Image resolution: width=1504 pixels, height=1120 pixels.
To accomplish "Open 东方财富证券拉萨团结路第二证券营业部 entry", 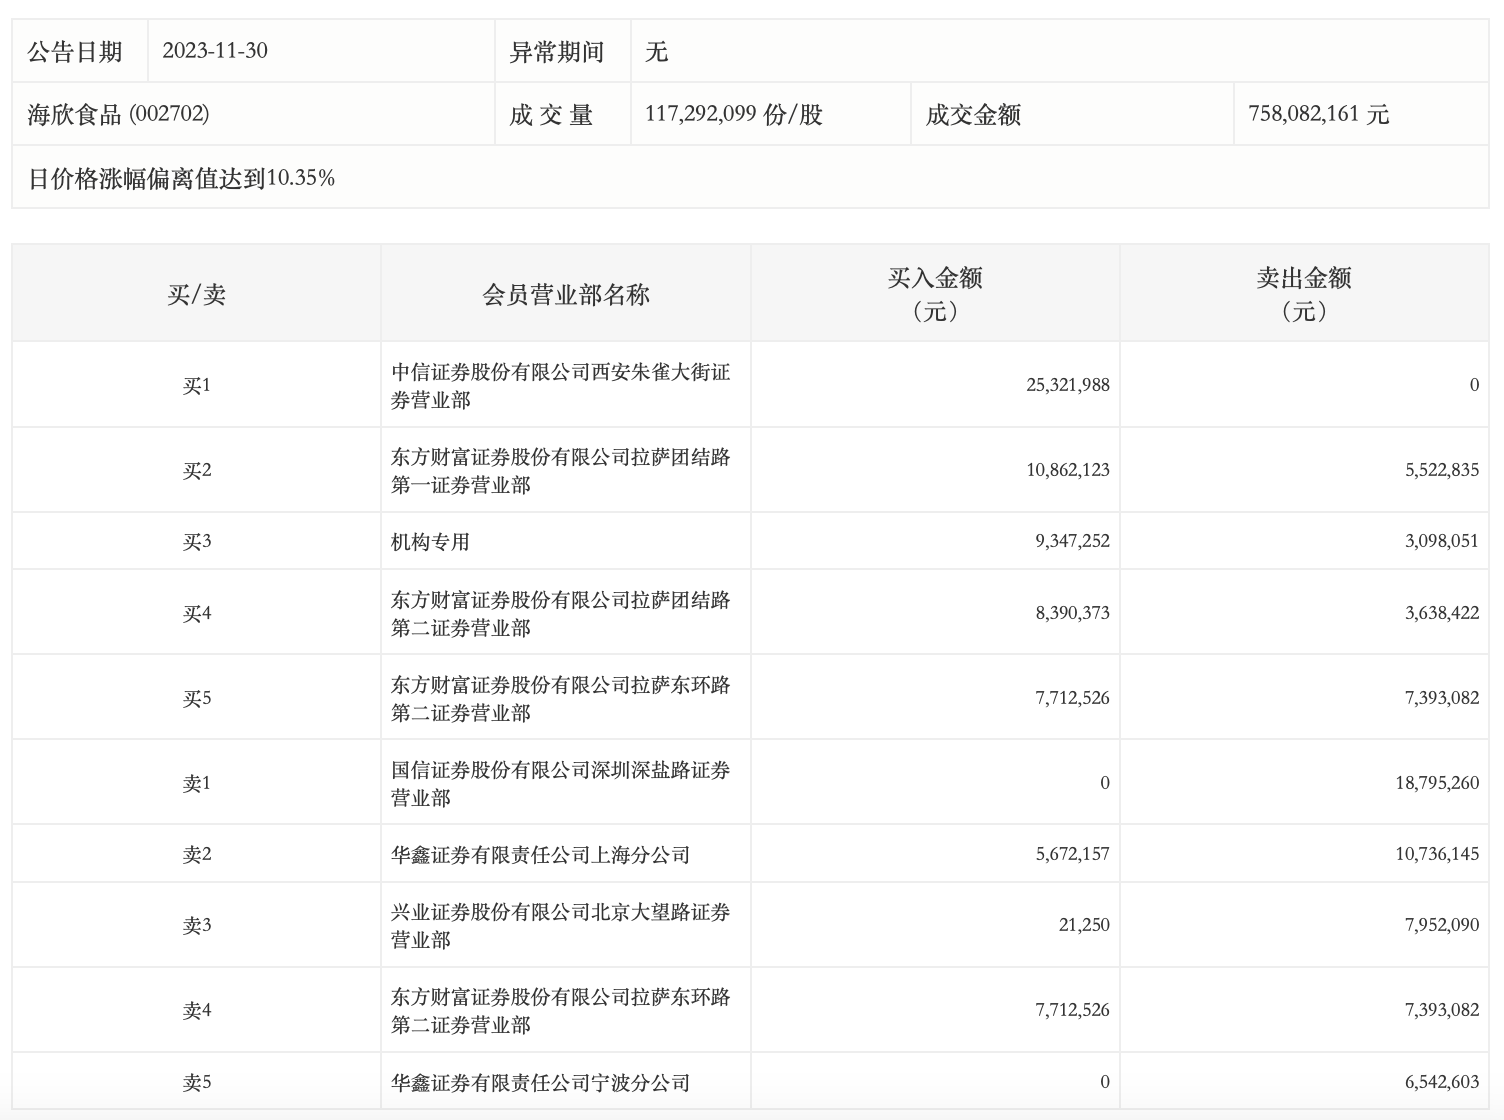I will (560, 613).
